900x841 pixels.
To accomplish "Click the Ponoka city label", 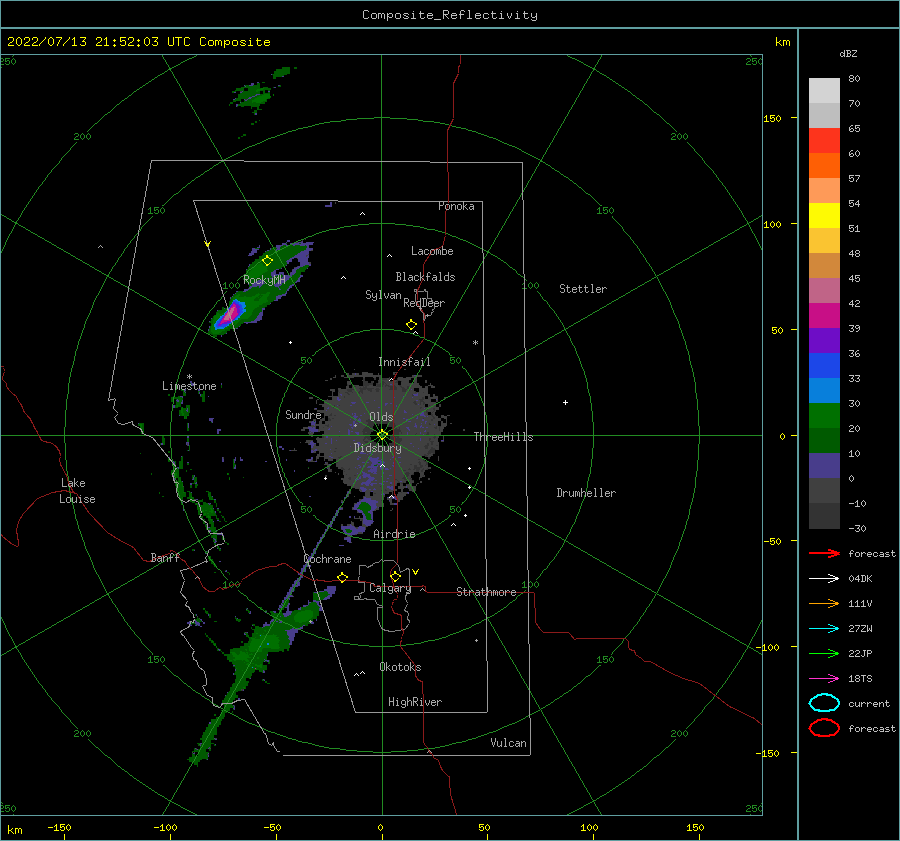I will coord(456,206).
